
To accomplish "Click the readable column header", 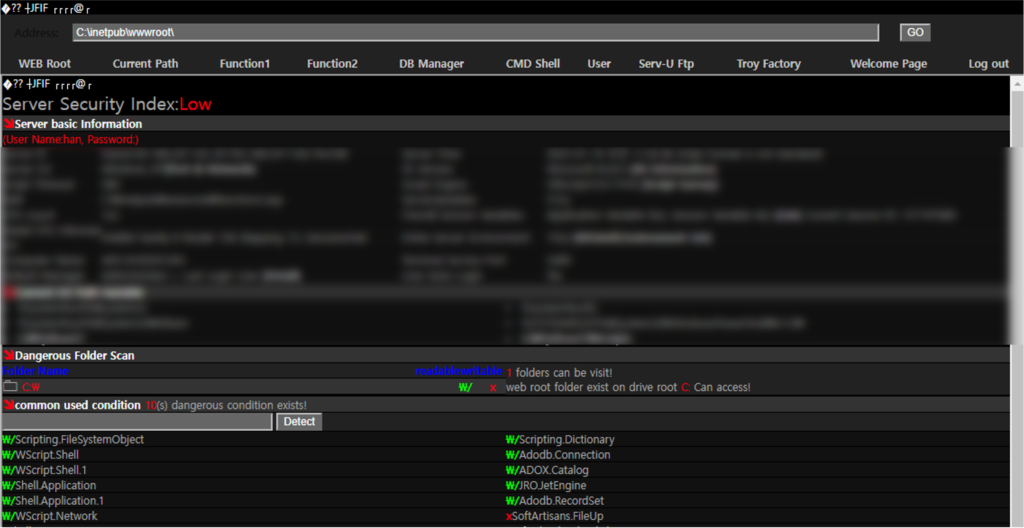I will [x=438, y=371].
